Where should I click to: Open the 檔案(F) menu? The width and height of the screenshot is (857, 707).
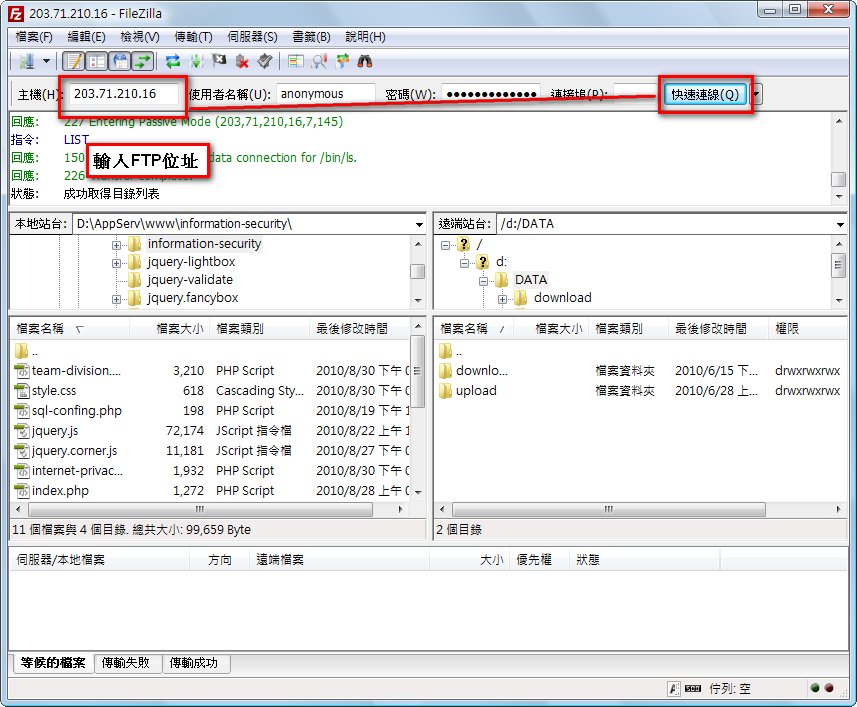click(34, 37)
